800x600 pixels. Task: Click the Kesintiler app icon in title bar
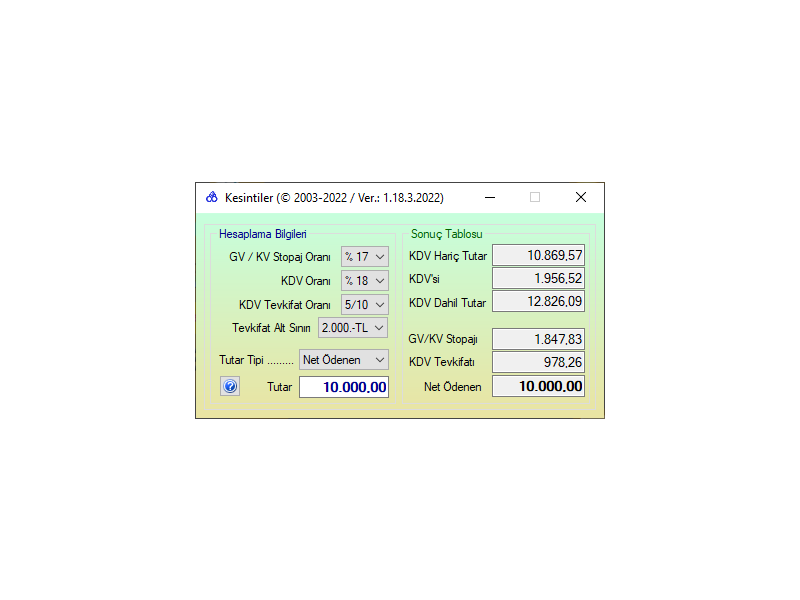pos(212,197)
